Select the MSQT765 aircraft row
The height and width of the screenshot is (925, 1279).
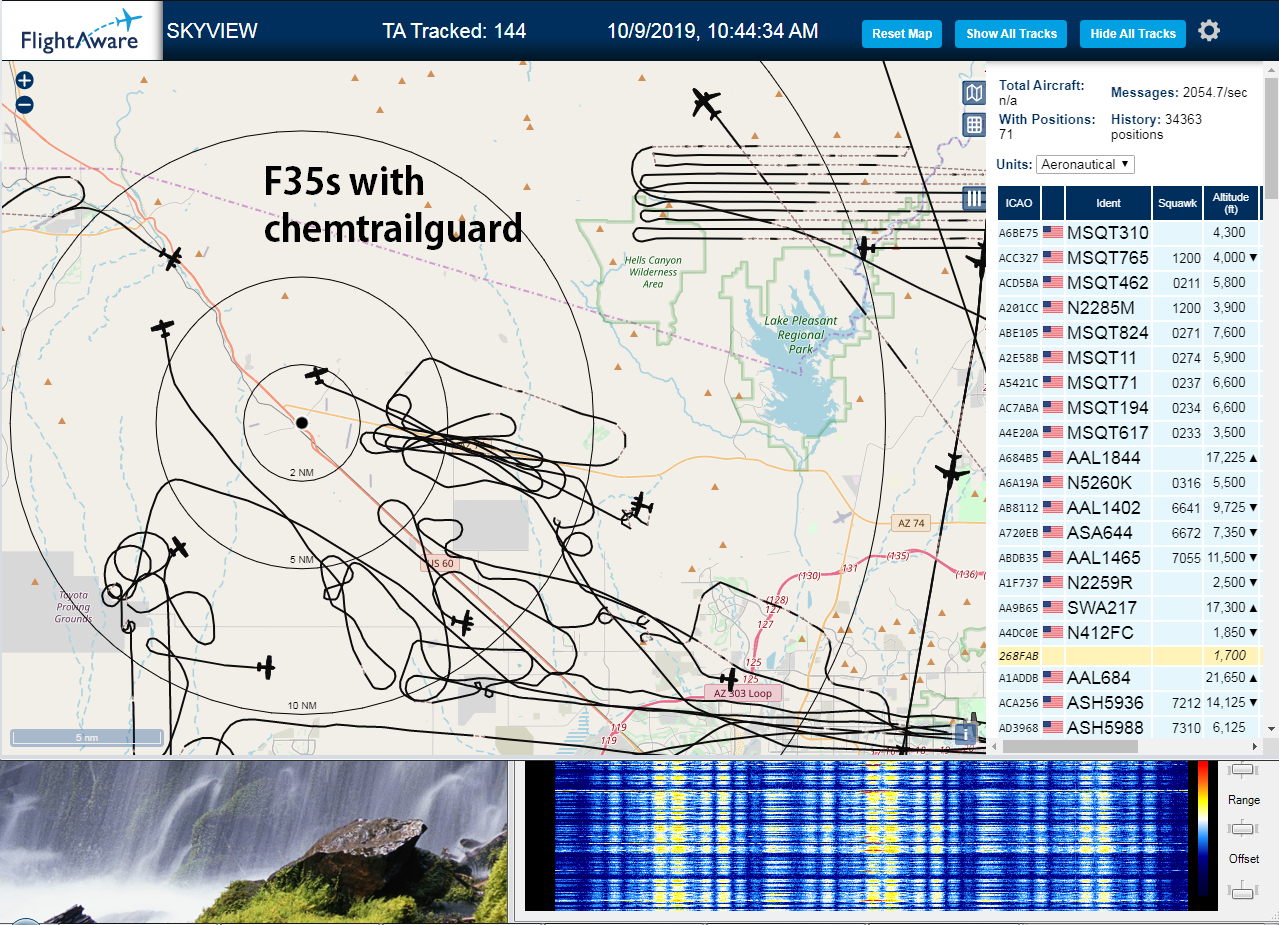(1129, 257)
